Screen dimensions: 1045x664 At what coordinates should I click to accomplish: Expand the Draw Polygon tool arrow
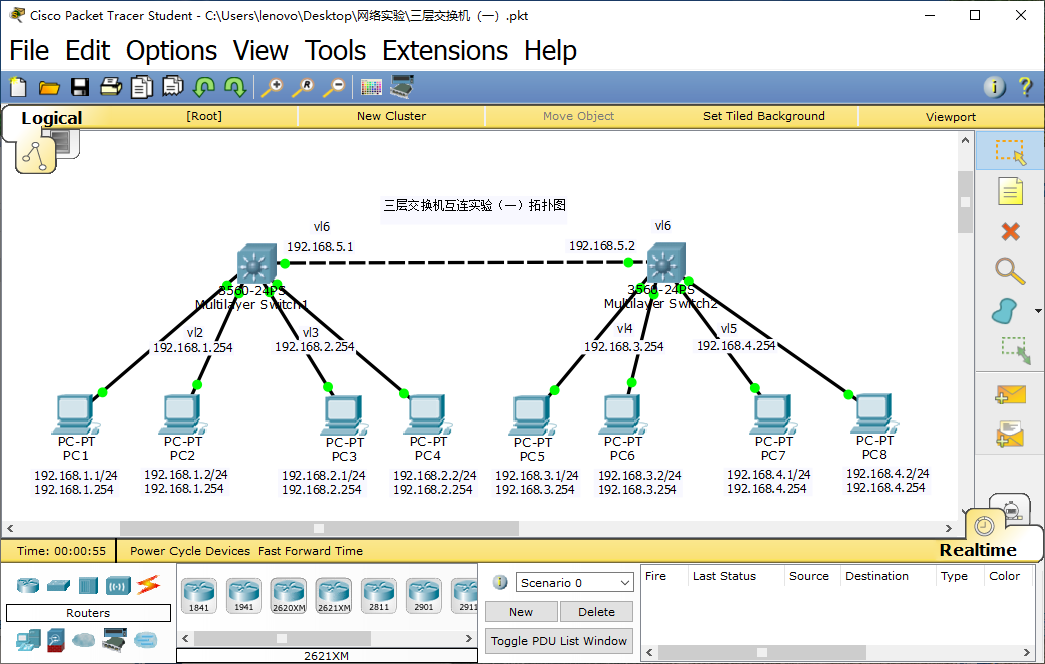[1038, 311]
